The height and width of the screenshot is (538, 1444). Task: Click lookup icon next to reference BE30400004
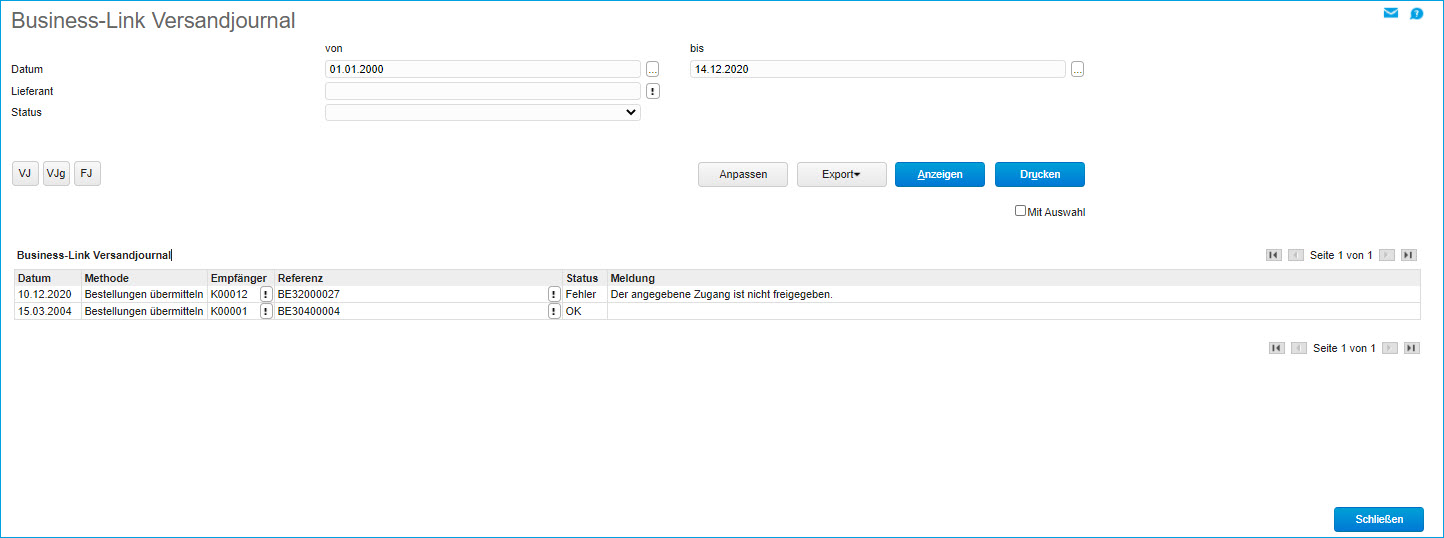pyautogui.click(x=554, y=311)
